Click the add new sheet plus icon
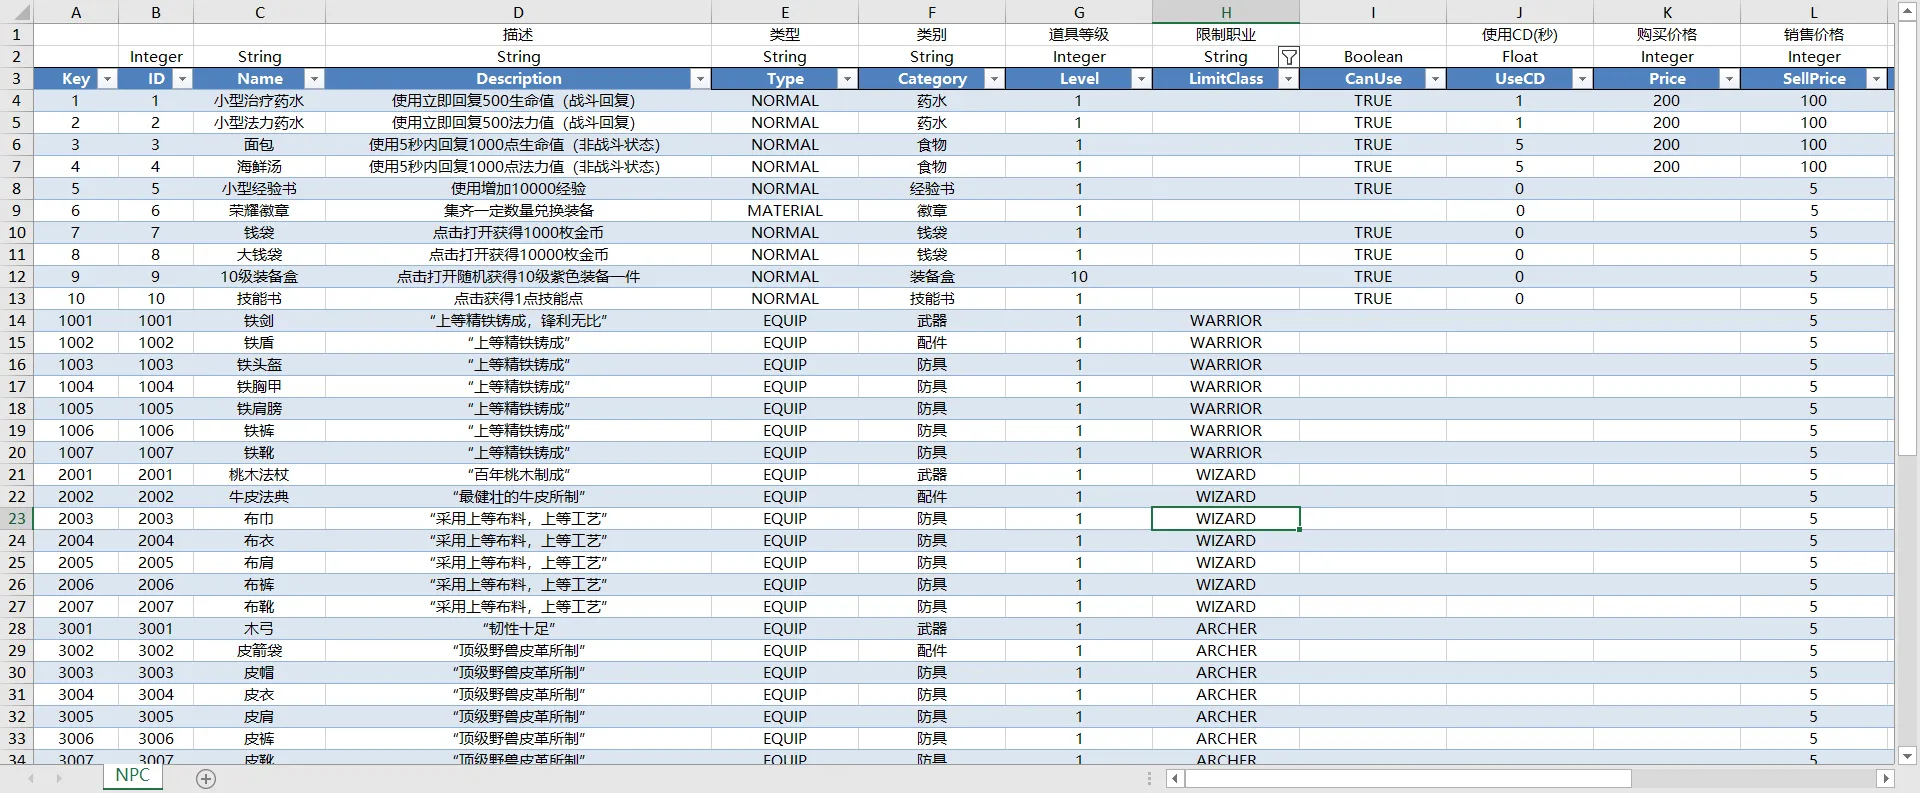This screenshot has width=1920, height=793. tap(206, 779)
